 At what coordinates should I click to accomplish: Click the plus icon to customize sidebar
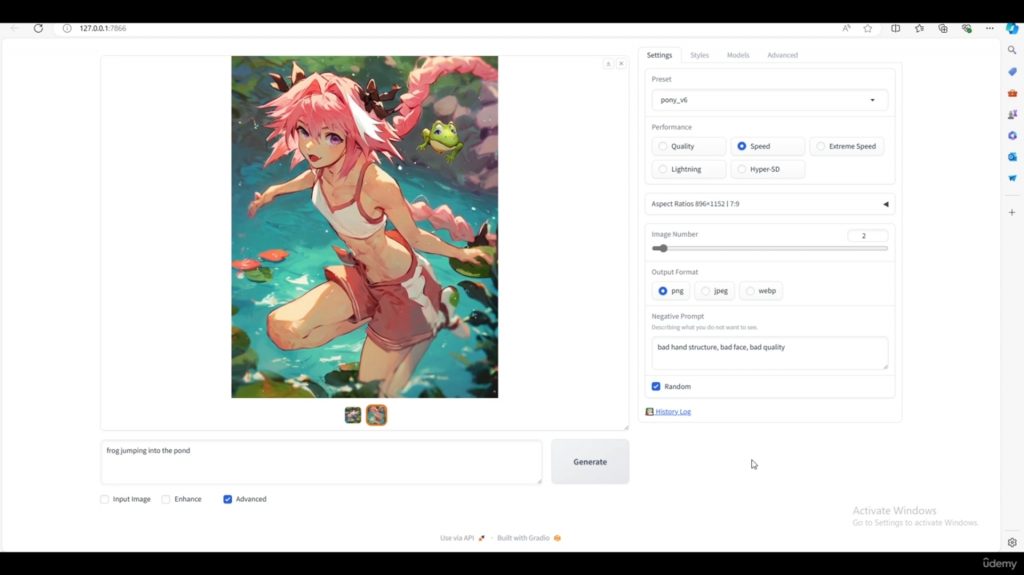[1012, 212]
